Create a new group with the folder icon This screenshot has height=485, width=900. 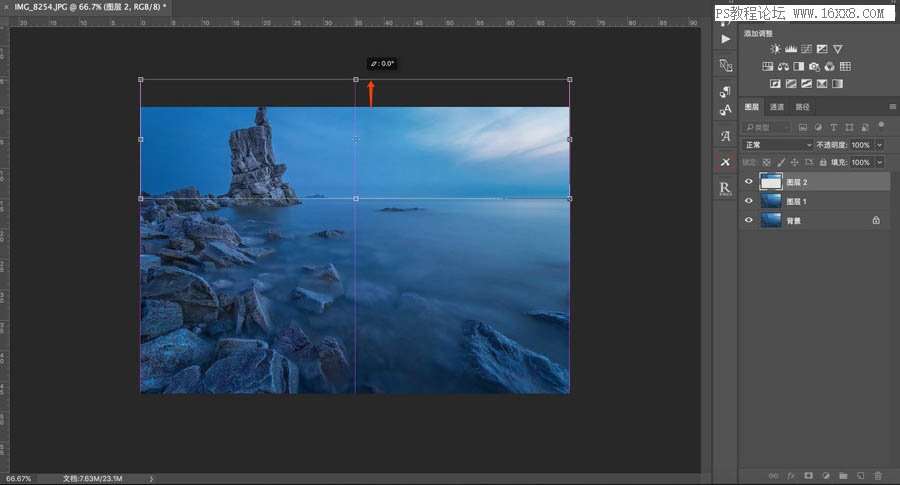[843, 475]
